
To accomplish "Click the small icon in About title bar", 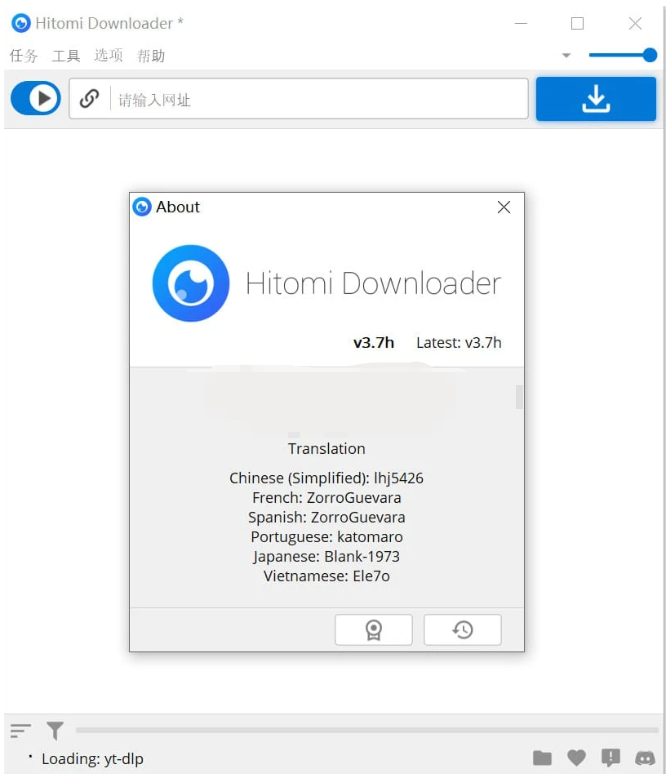I will [x=142, y=207].
